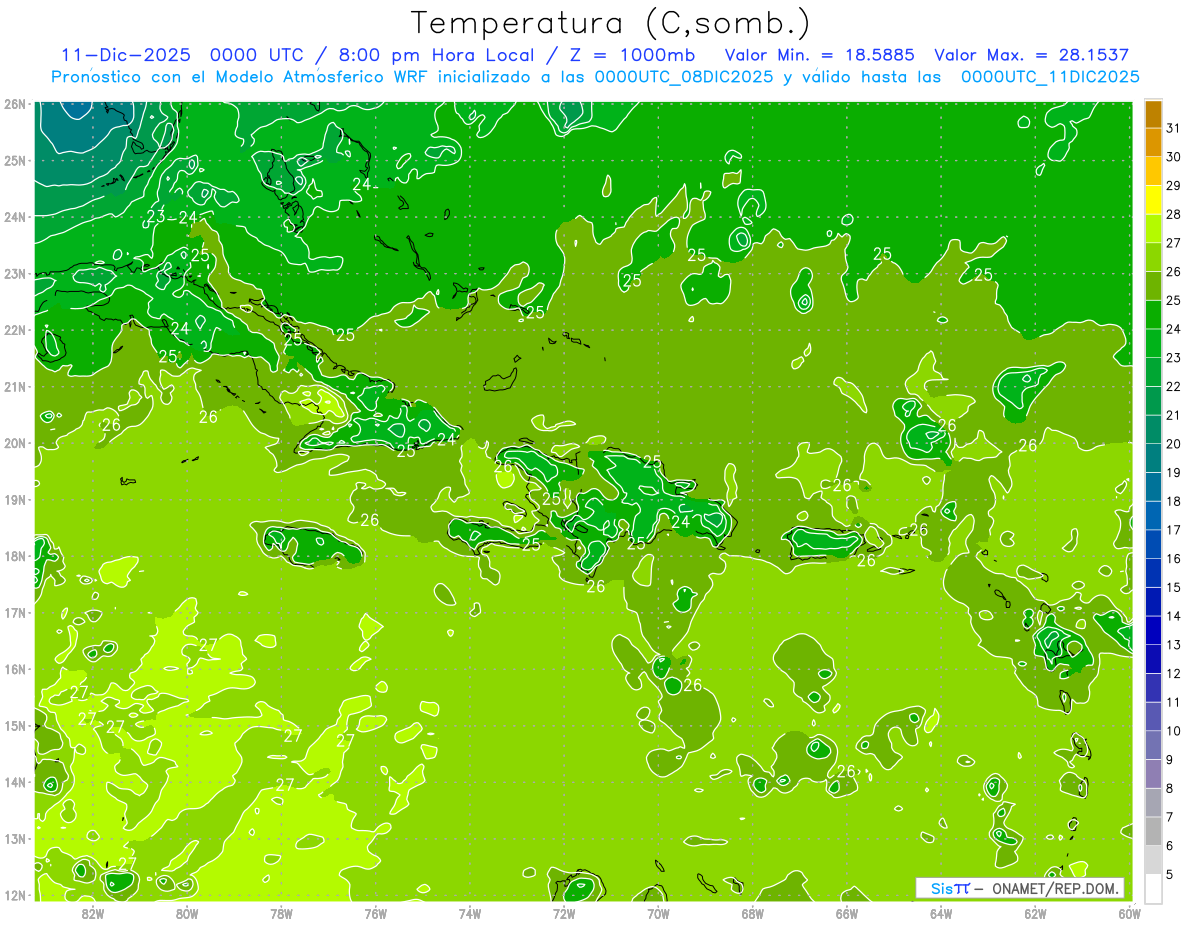Click the orange color scale segment between 30 and 31

[x=1154, y=142]
